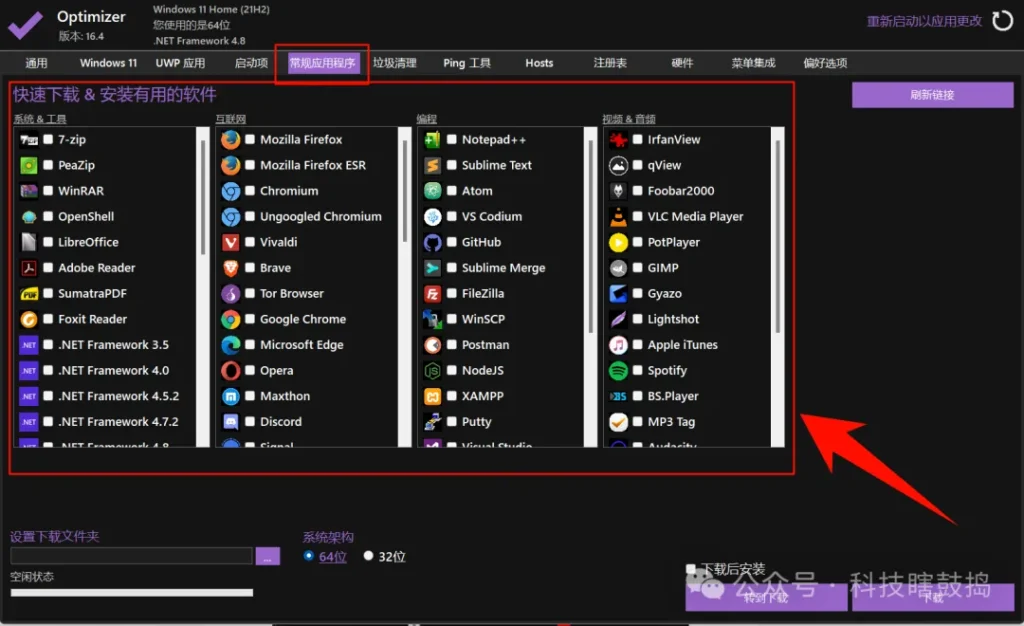
Task: Click the Sublime Merge label
Action: tap(504, 268)
